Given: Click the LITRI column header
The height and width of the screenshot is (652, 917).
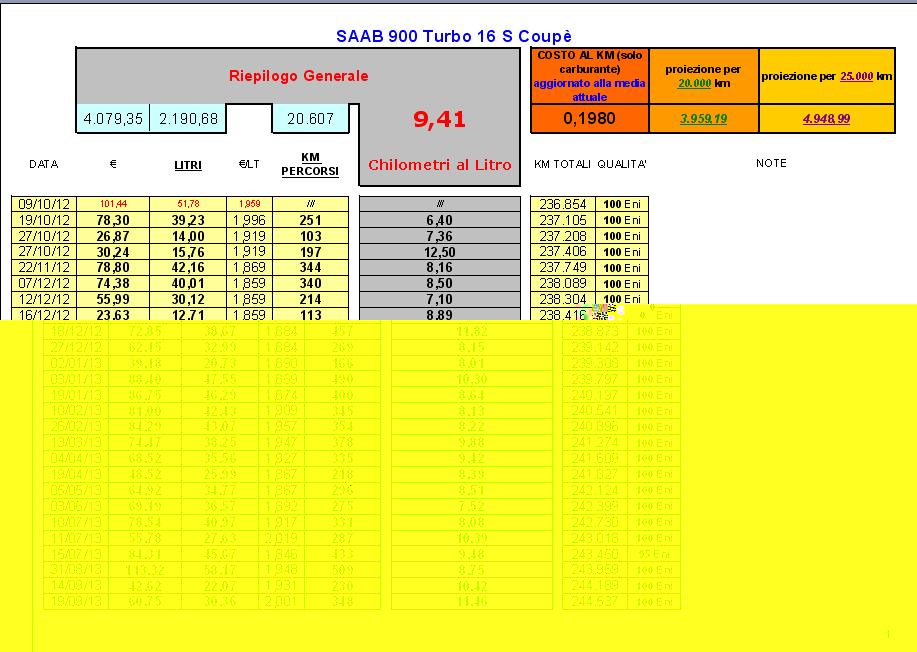Looking at the screenshot, I should 188,165.
